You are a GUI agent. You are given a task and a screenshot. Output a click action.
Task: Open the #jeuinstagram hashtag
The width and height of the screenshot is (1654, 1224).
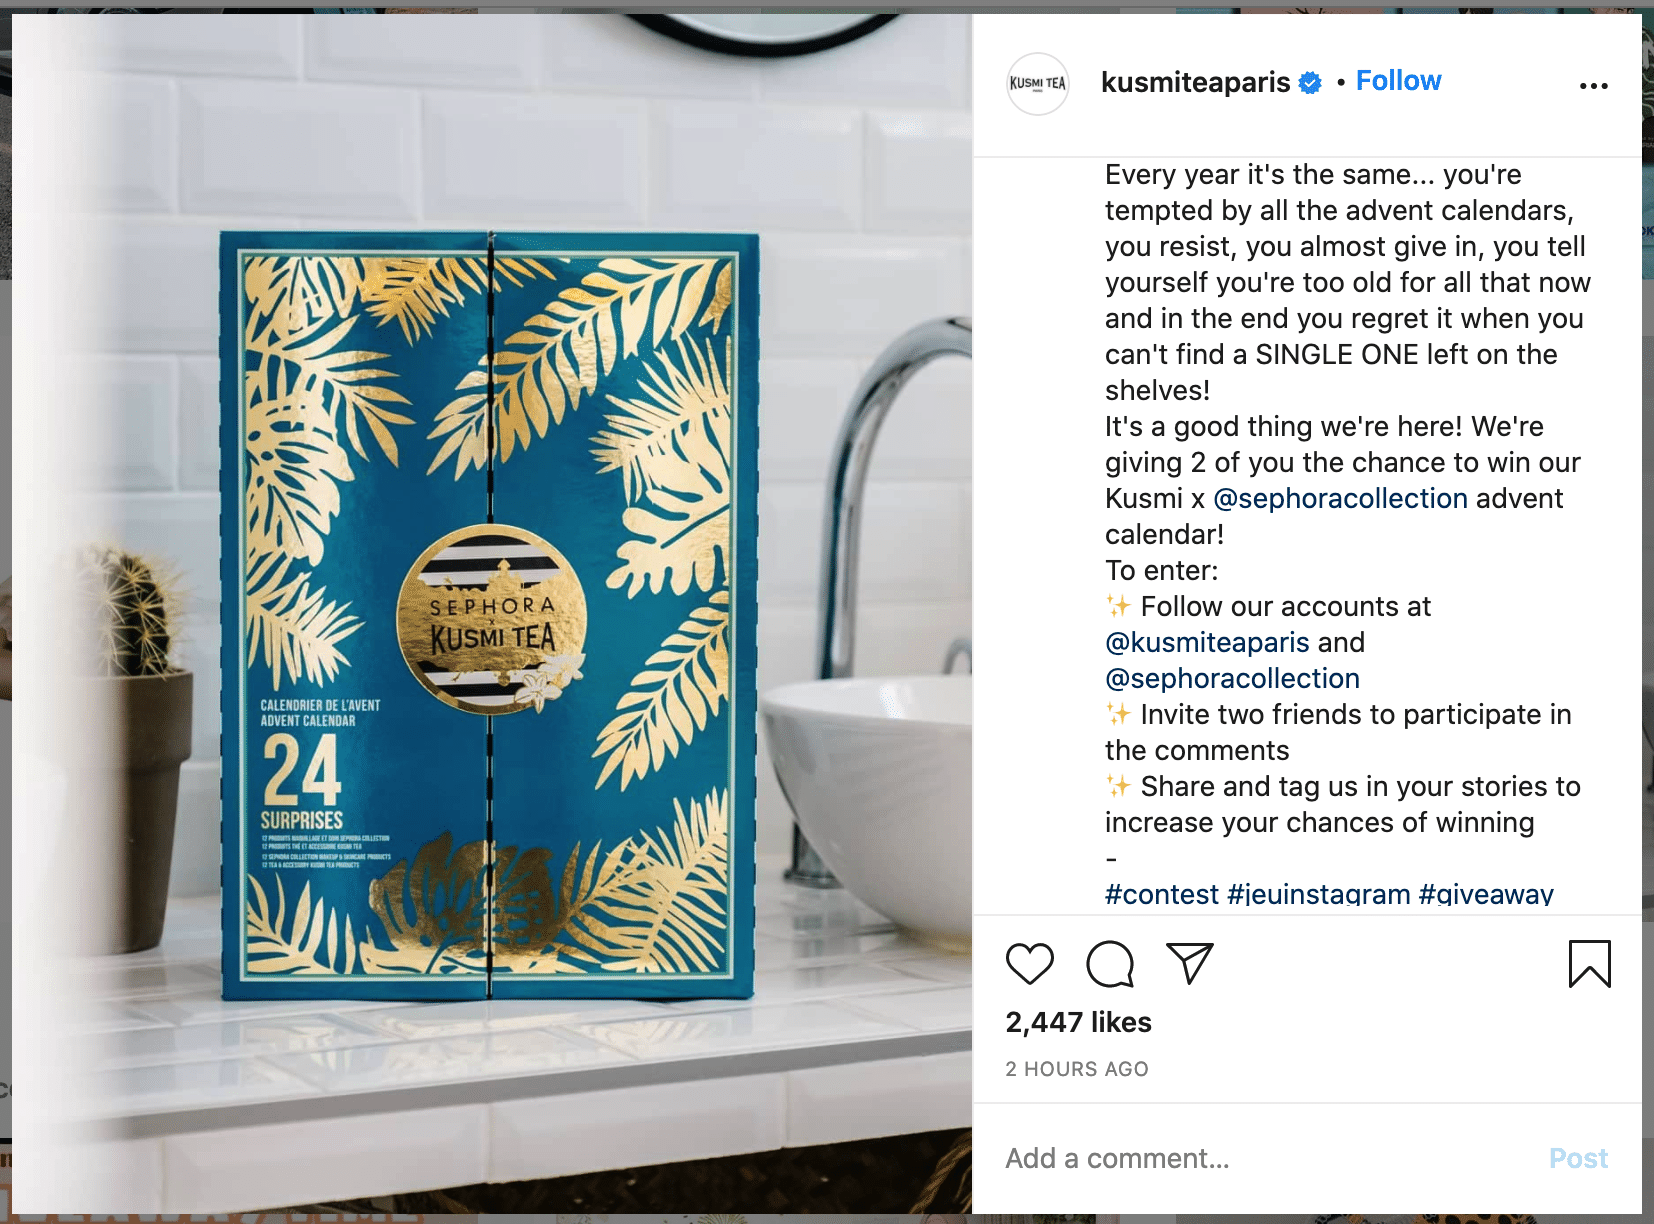[x=1319, y=893]
